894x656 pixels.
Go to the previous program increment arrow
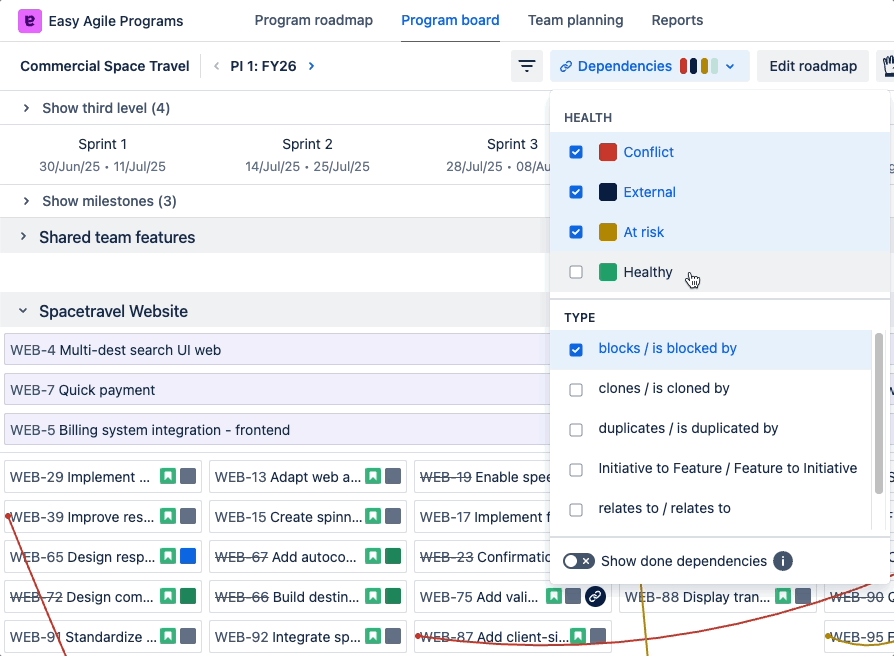(217, 66)
